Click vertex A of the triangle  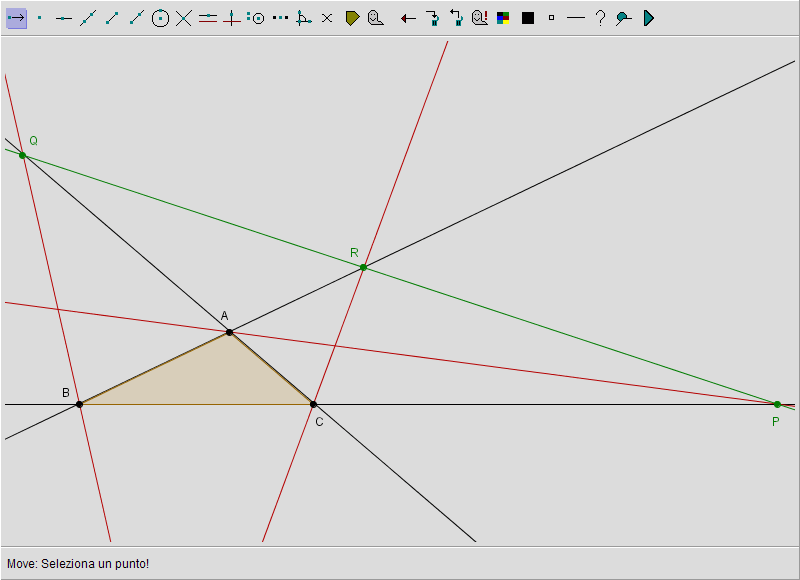click(x=229, y=332)
